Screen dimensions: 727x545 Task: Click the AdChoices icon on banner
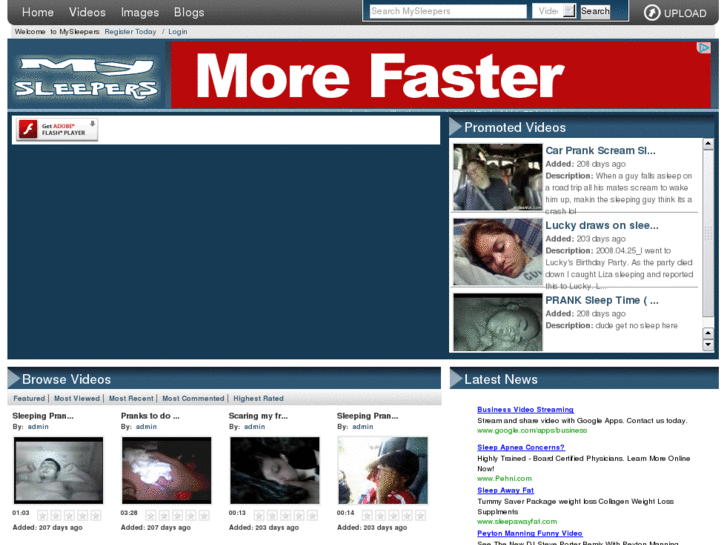click(x=704, y=47)
